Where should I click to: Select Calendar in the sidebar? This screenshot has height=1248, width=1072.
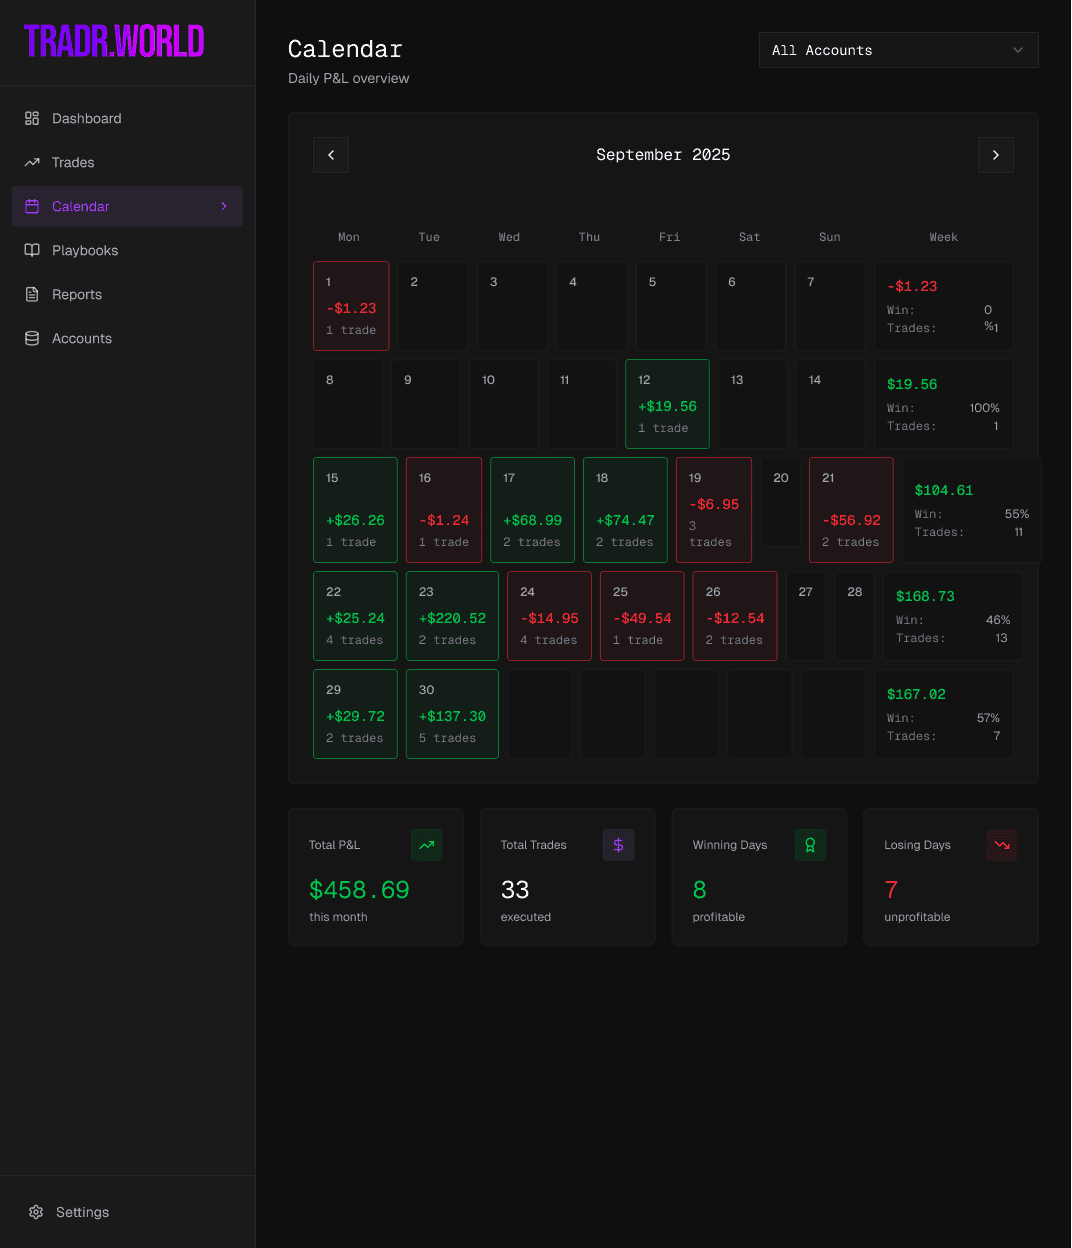(x=81, y=206)
